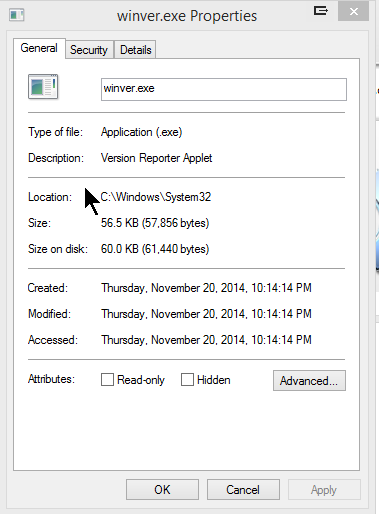Click the pin icon in title bar

pyautogui.click(x=321, y=11)
